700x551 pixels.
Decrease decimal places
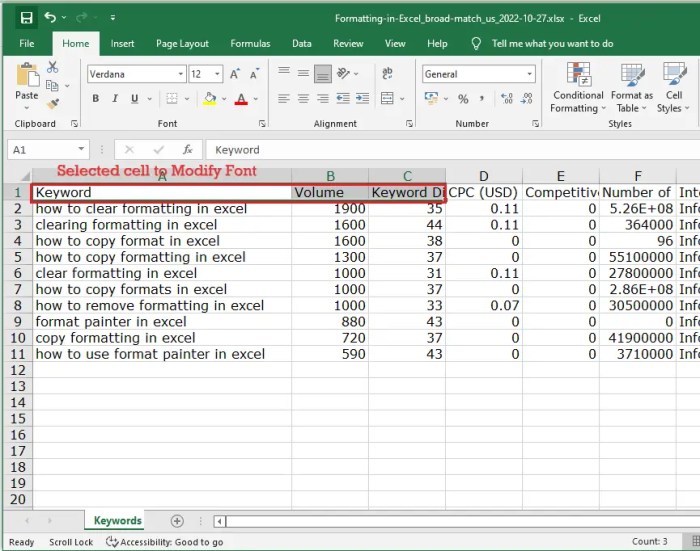(527, 99)
